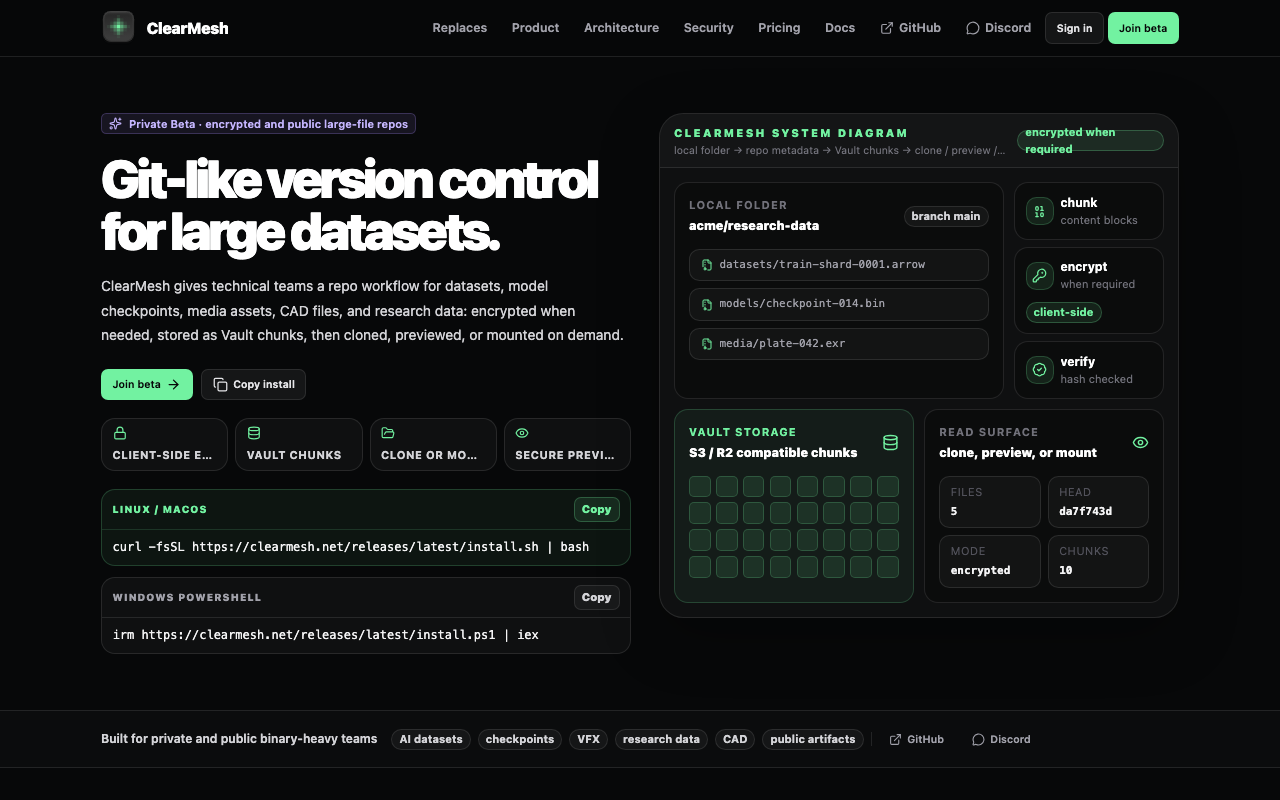The image size is (1280, 800).
Task: Select the curl install.sh command text
Action: click(x=351, y=547)
